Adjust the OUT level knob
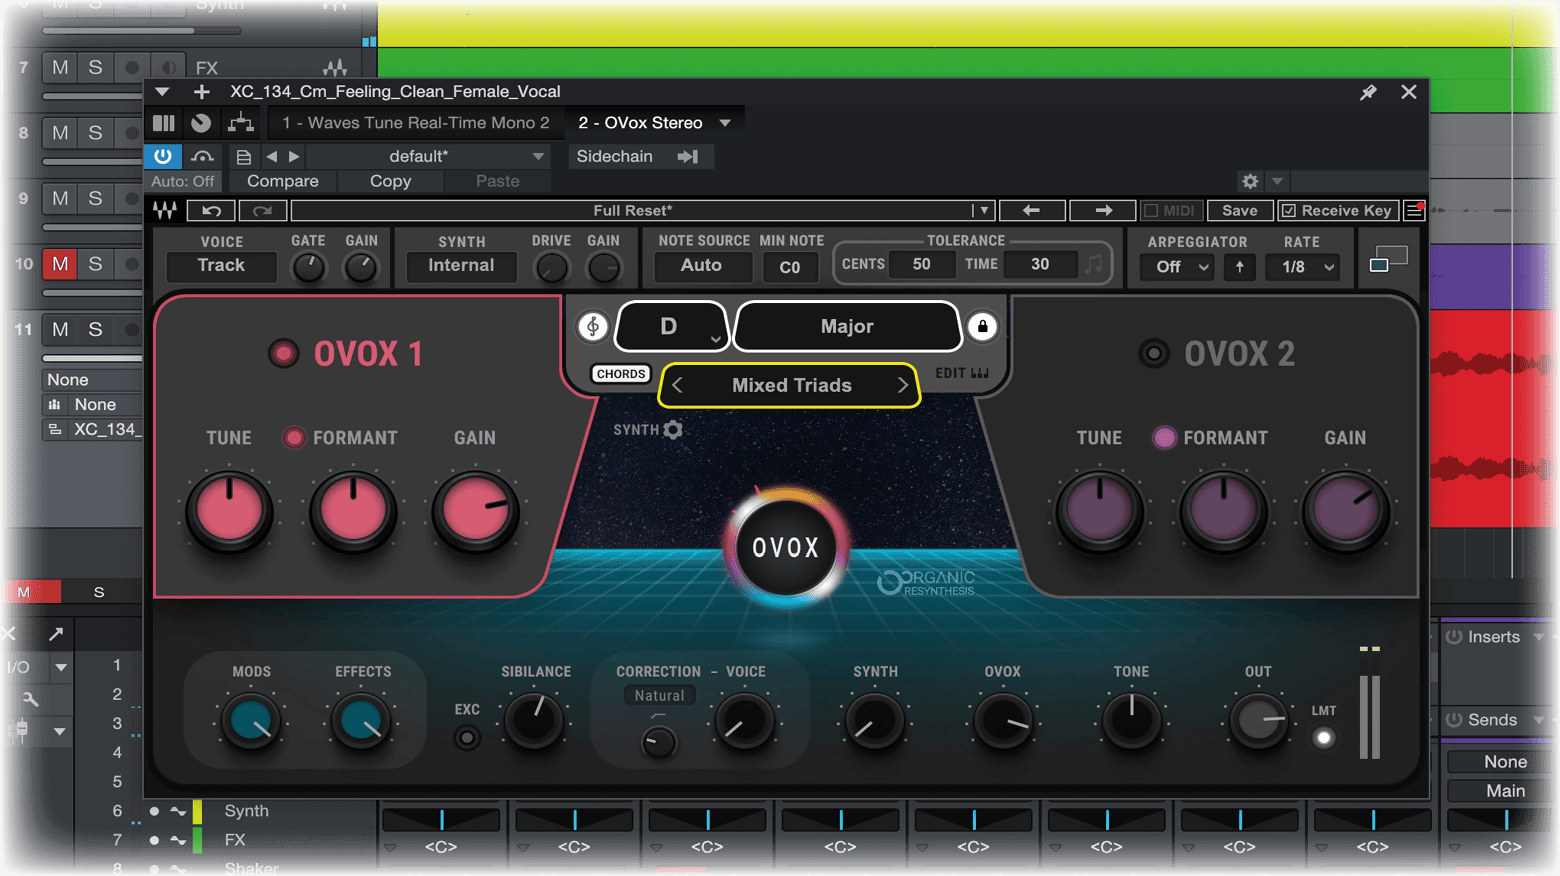Image resolution: width=1560 pixels, height=876 pixels. pos(1258,720)
